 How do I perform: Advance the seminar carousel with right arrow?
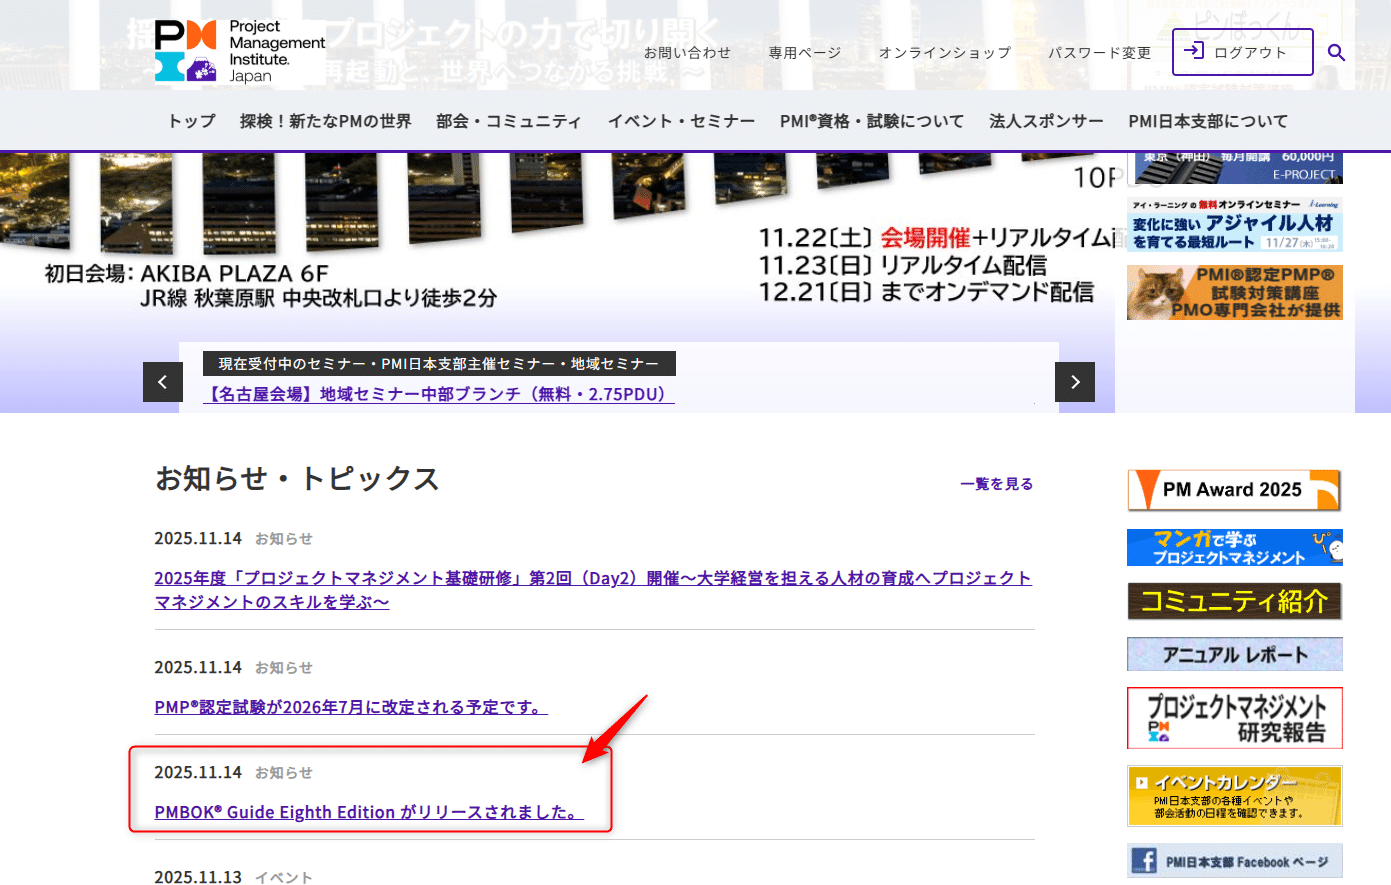(x=1074, y=382)
